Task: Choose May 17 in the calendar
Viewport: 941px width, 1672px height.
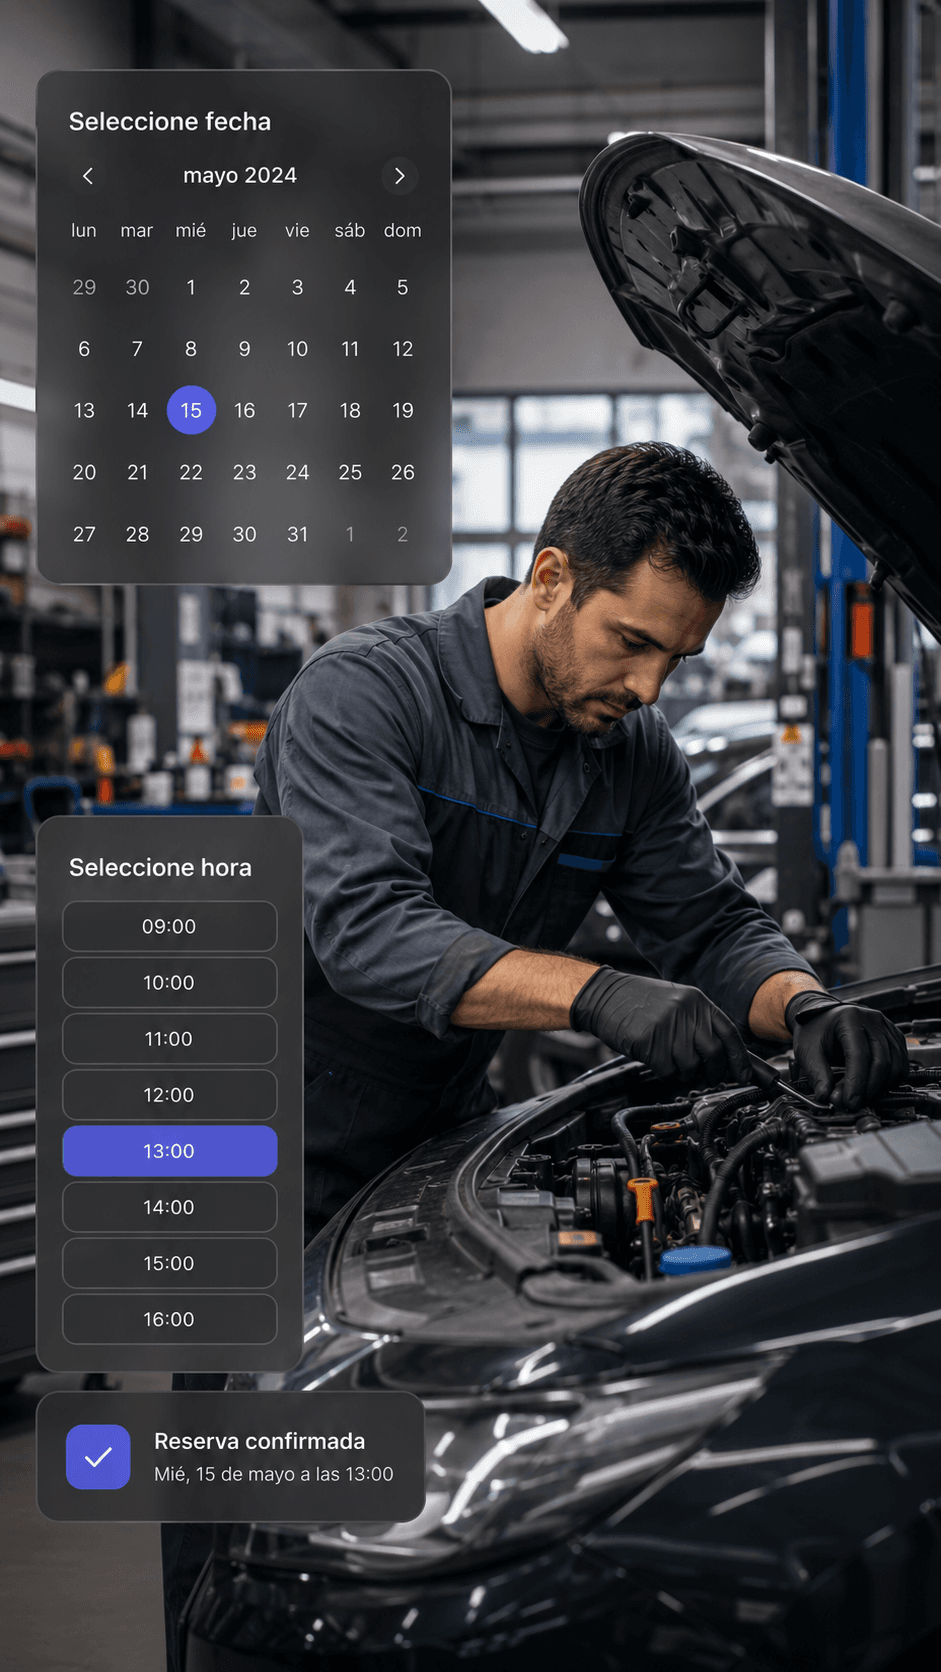Action: click(297, 410)
